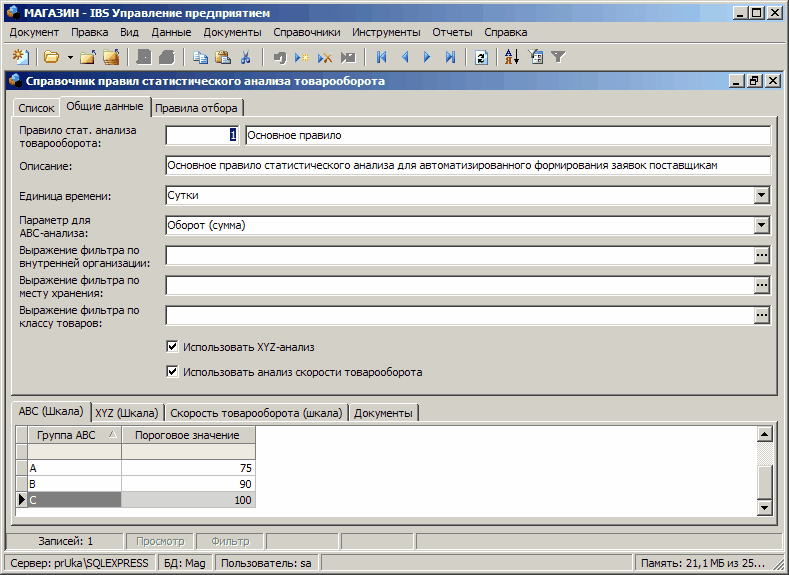This screenshot has height=575, width=789.
Task: Open the Справка menu
Action: (506, 32)
